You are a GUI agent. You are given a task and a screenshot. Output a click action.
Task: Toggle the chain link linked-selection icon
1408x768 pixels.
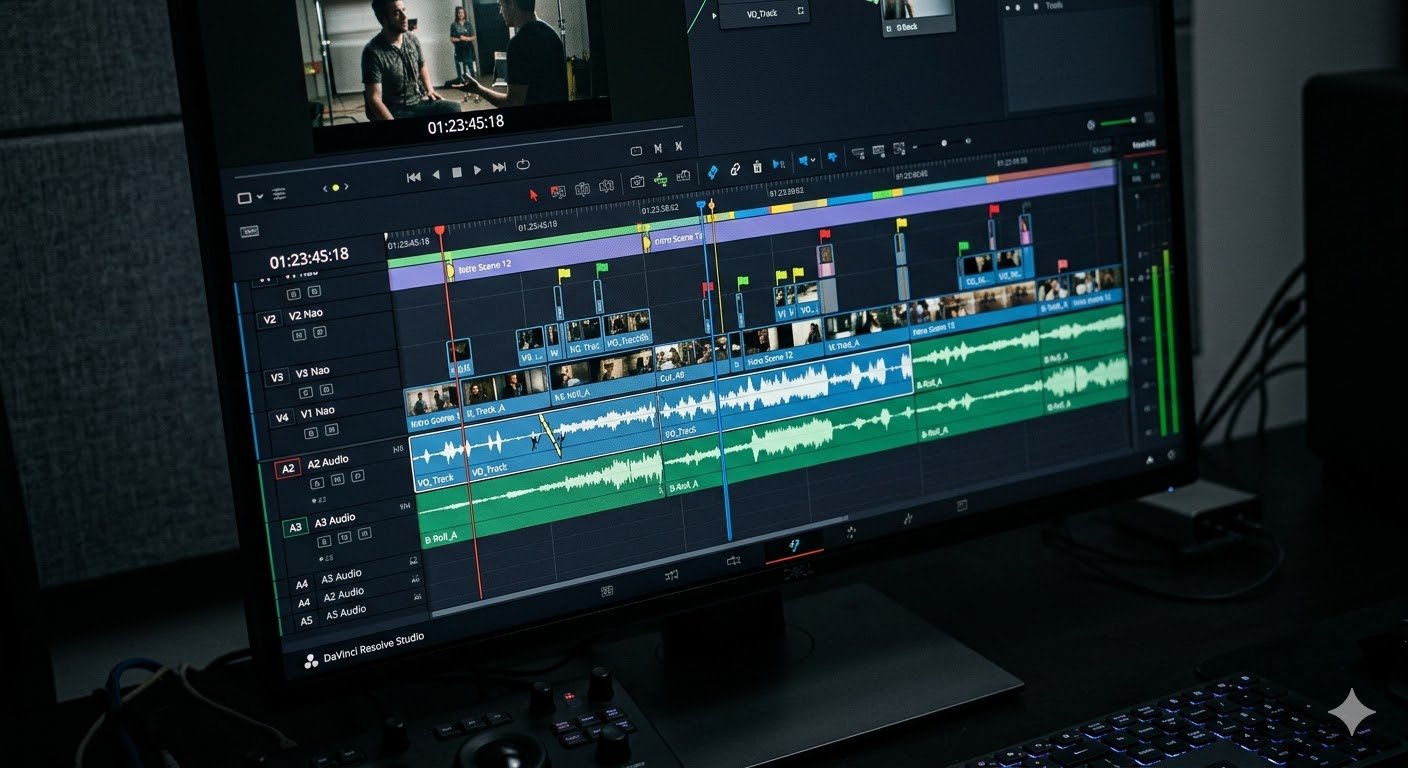click(x=735, y=169)
